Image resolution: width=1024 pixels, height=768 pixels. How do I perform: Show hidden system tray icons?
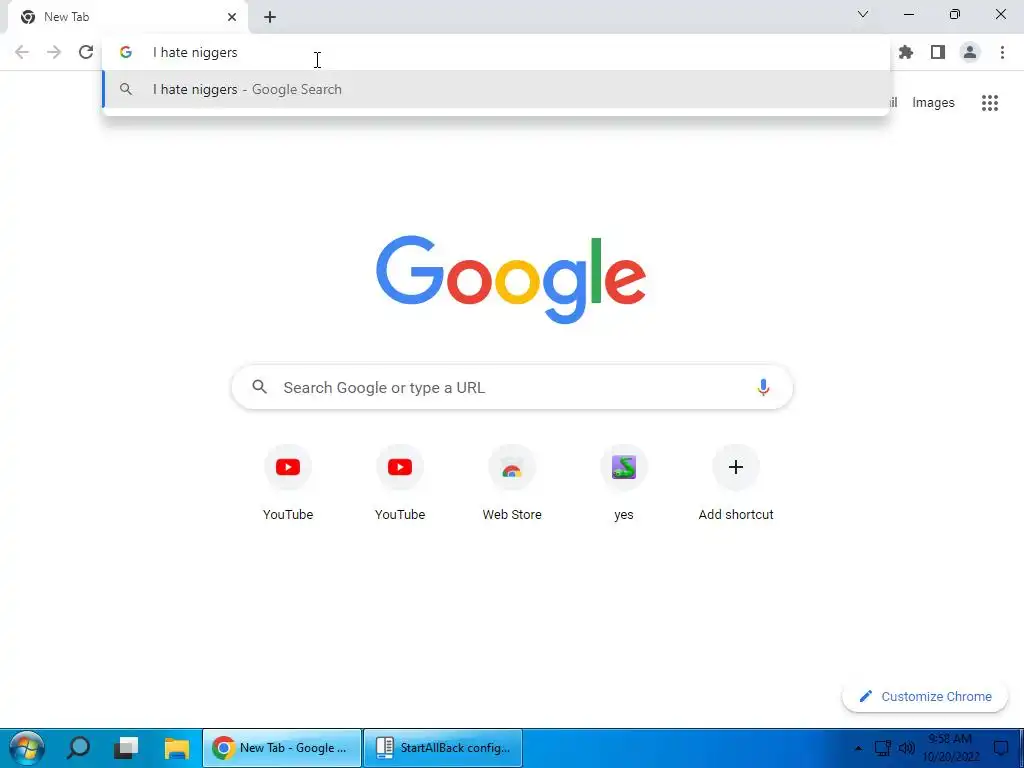pyautogui.click(x=858, y=748)
